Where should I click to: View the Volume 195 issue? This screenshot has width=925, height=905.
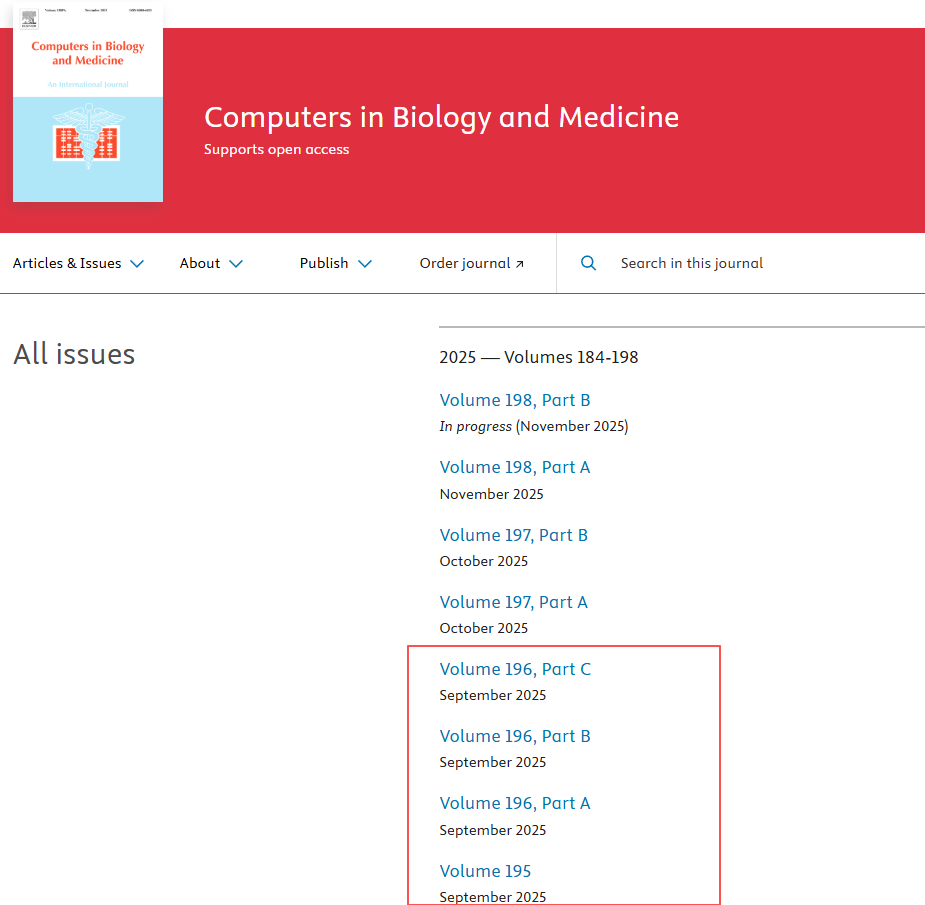[x=486, y=871]
